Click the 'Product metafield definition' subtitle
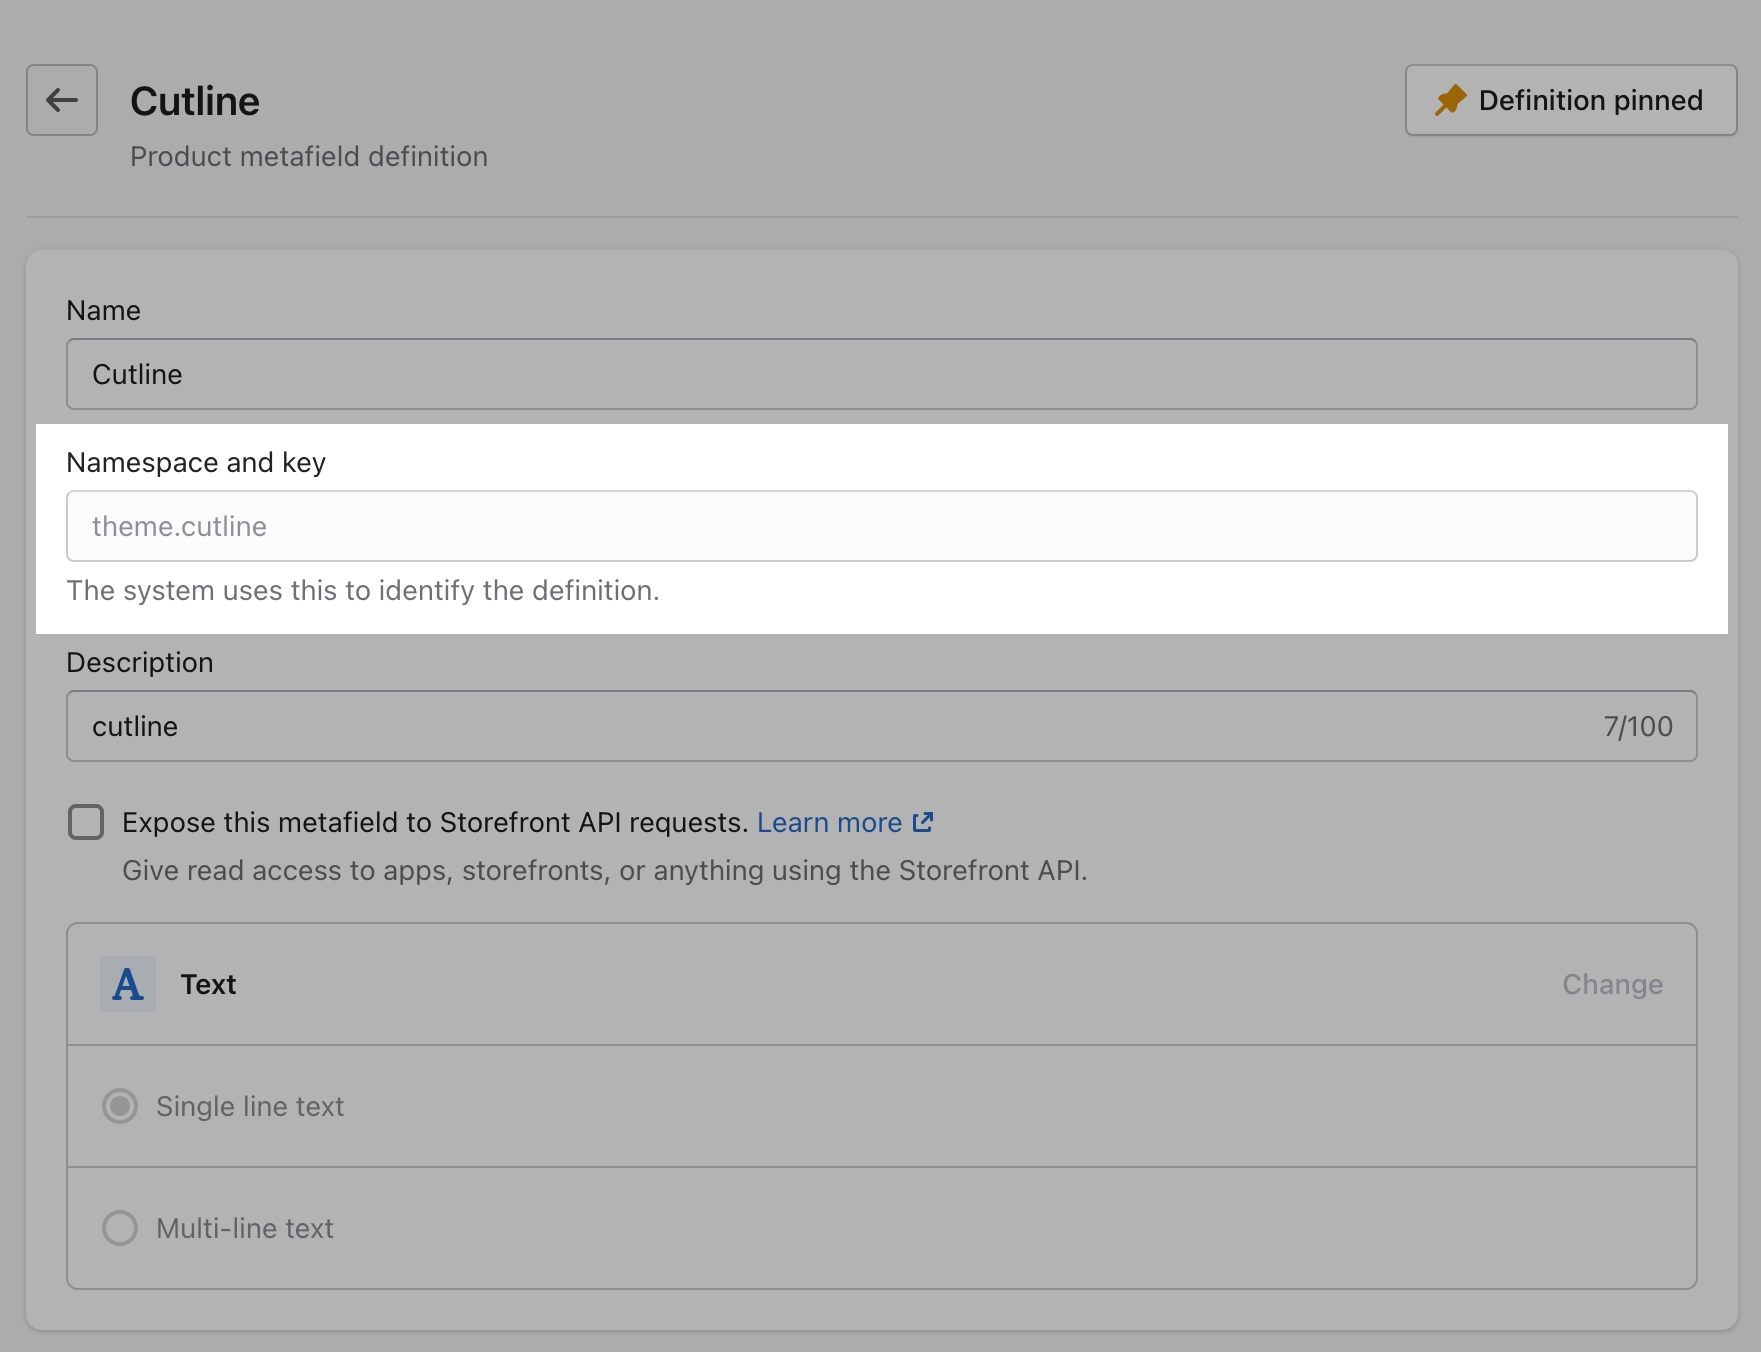Screen dimensions: 1761x1352 [x=309, y=156]
